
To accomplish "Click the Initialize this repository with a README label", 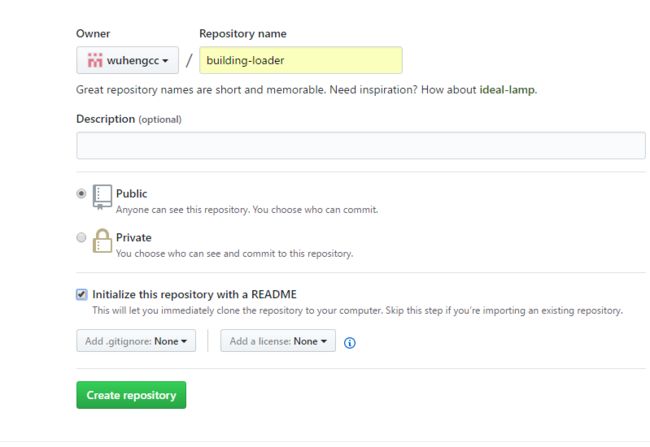I will click(x=194, y=294).
